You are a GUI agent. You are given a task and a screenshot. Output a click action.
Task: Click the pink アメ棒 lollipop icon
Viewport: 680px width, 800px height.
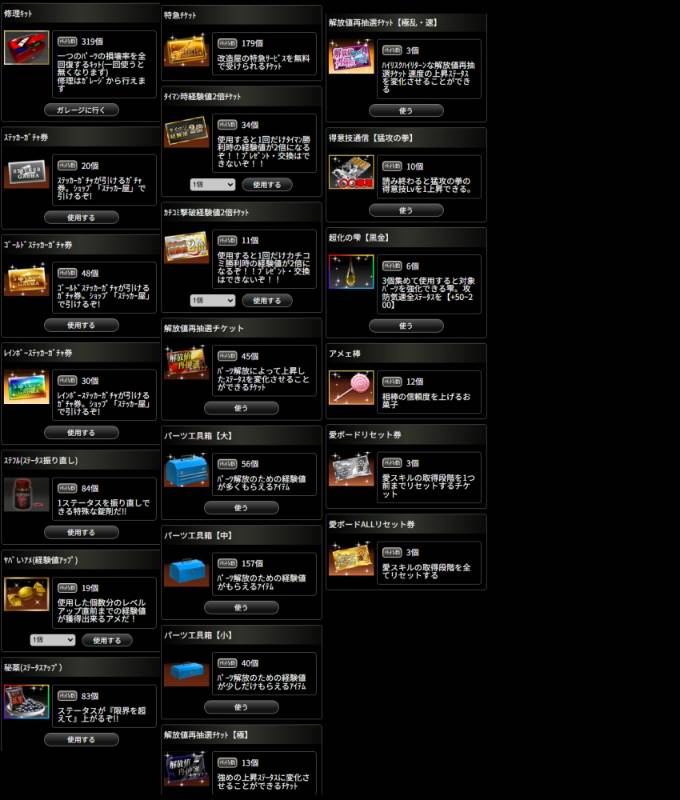(351, 388)
